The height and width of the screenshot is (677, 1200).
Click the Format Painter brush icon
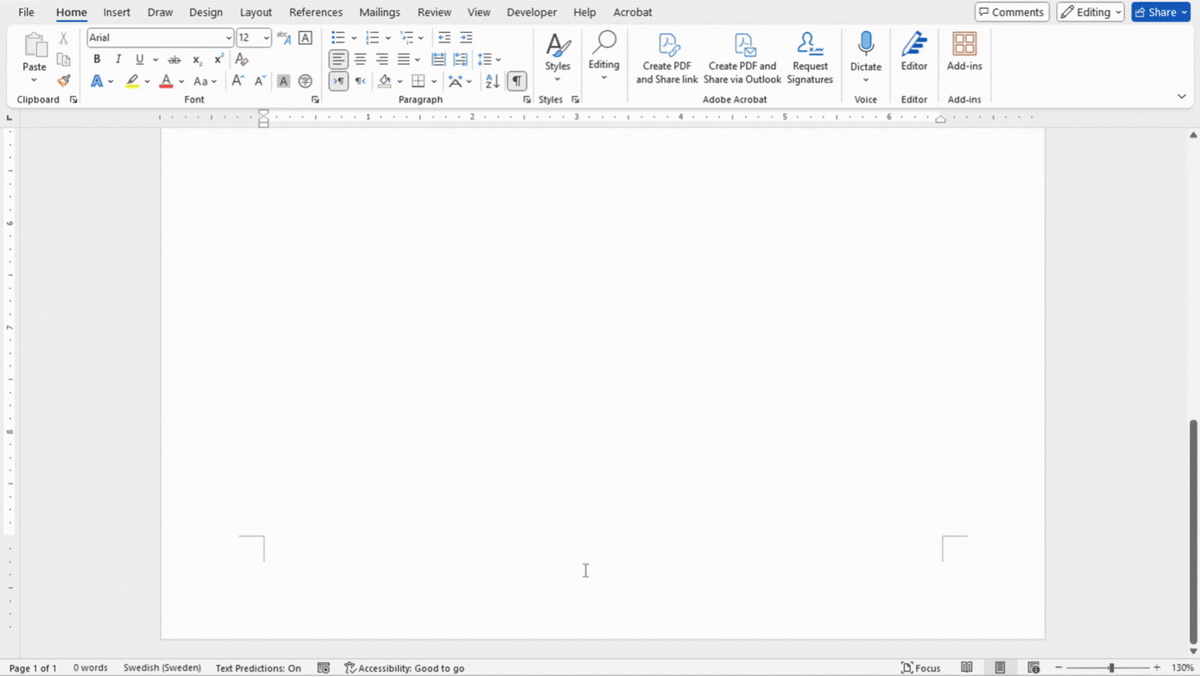[x=64, y=81]
